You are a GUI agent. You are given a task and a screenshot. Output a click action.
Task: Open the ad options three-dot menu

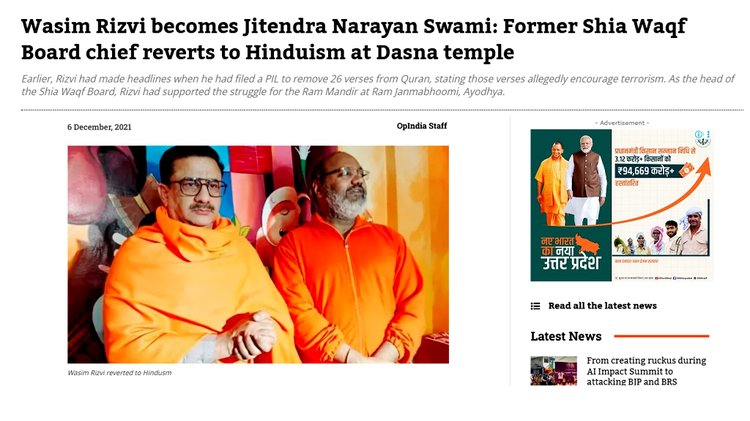click(x=708, y=134)
